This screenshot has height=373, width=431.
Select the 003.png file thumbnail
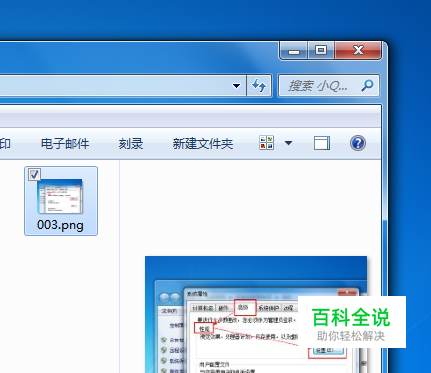[x=60, y=196]
